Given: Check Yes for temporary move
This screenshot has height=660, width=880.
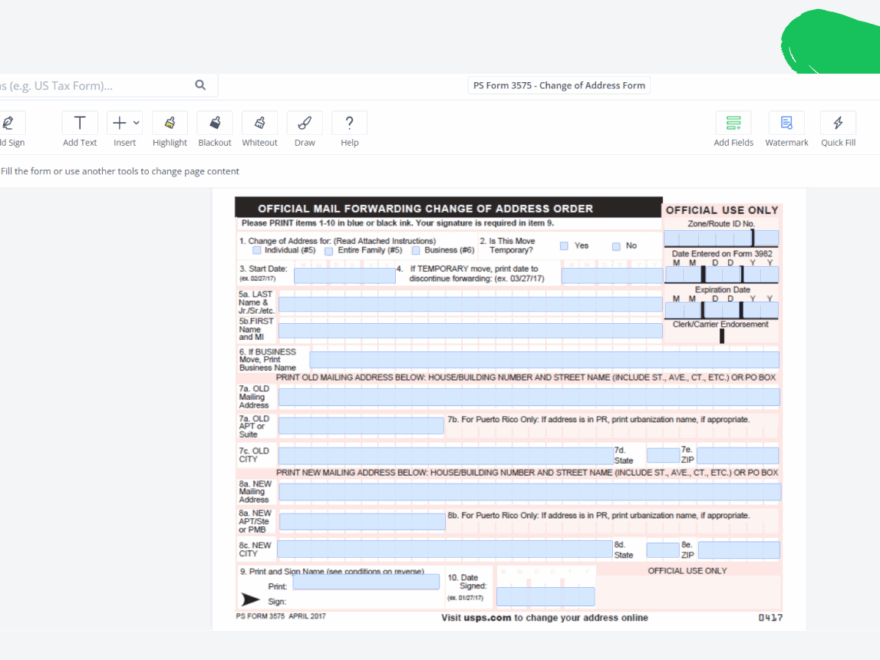Looking at the screenshot, I should (564, 246).
